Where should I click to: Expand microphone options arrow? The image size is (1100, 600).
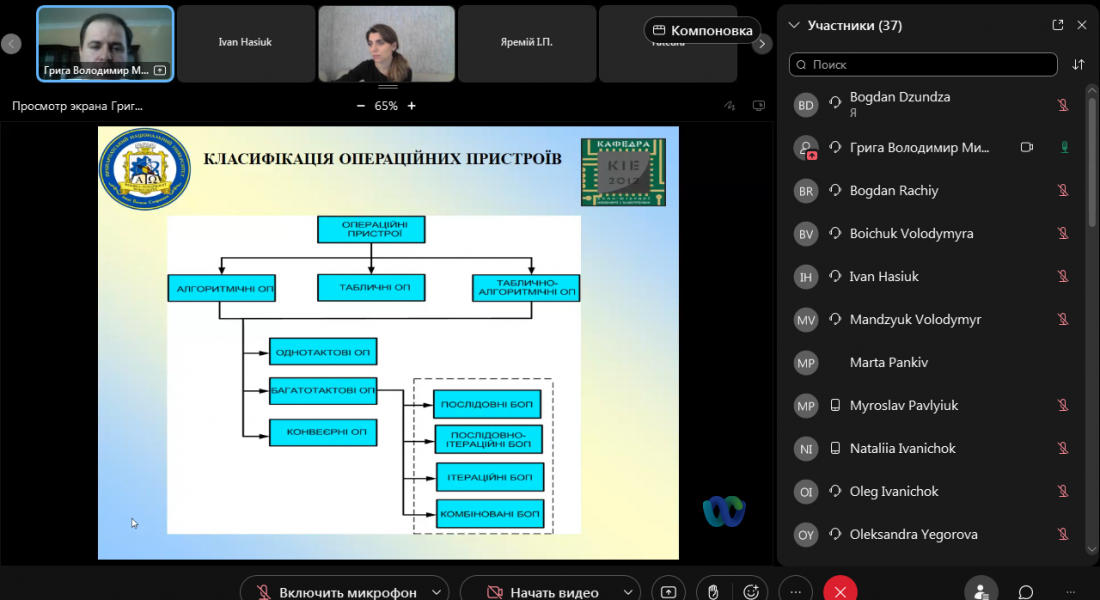pos(435,592)
